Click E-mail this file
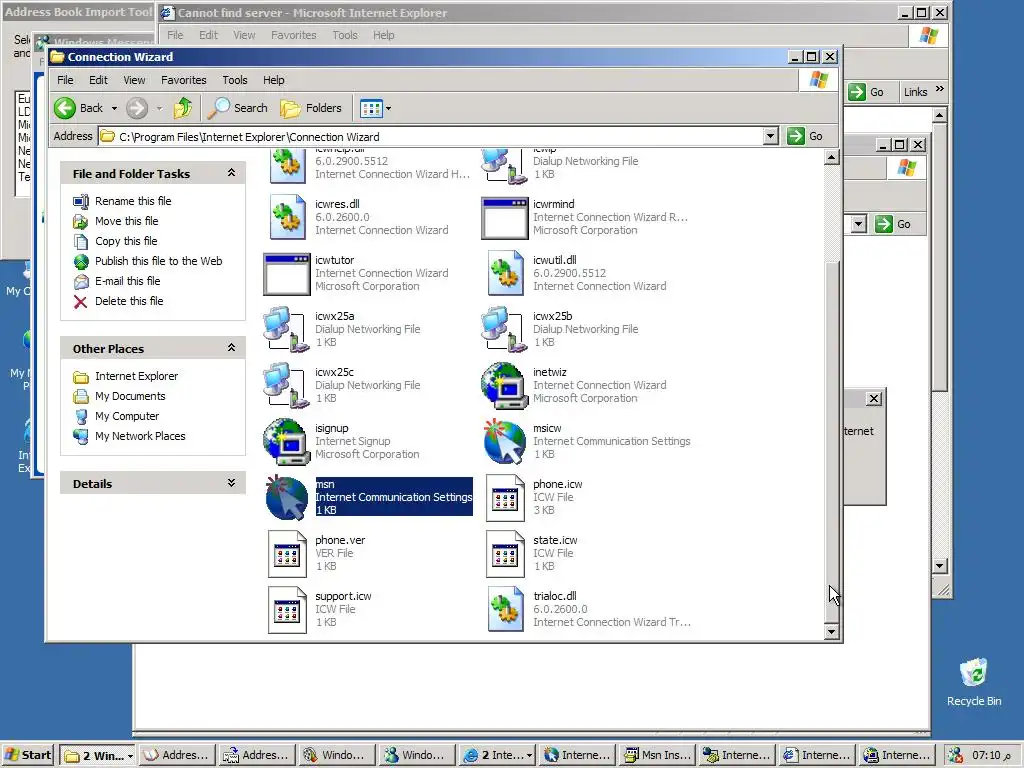The height and width of the screenshot is (768, 1024). click(x=127, y=281)
